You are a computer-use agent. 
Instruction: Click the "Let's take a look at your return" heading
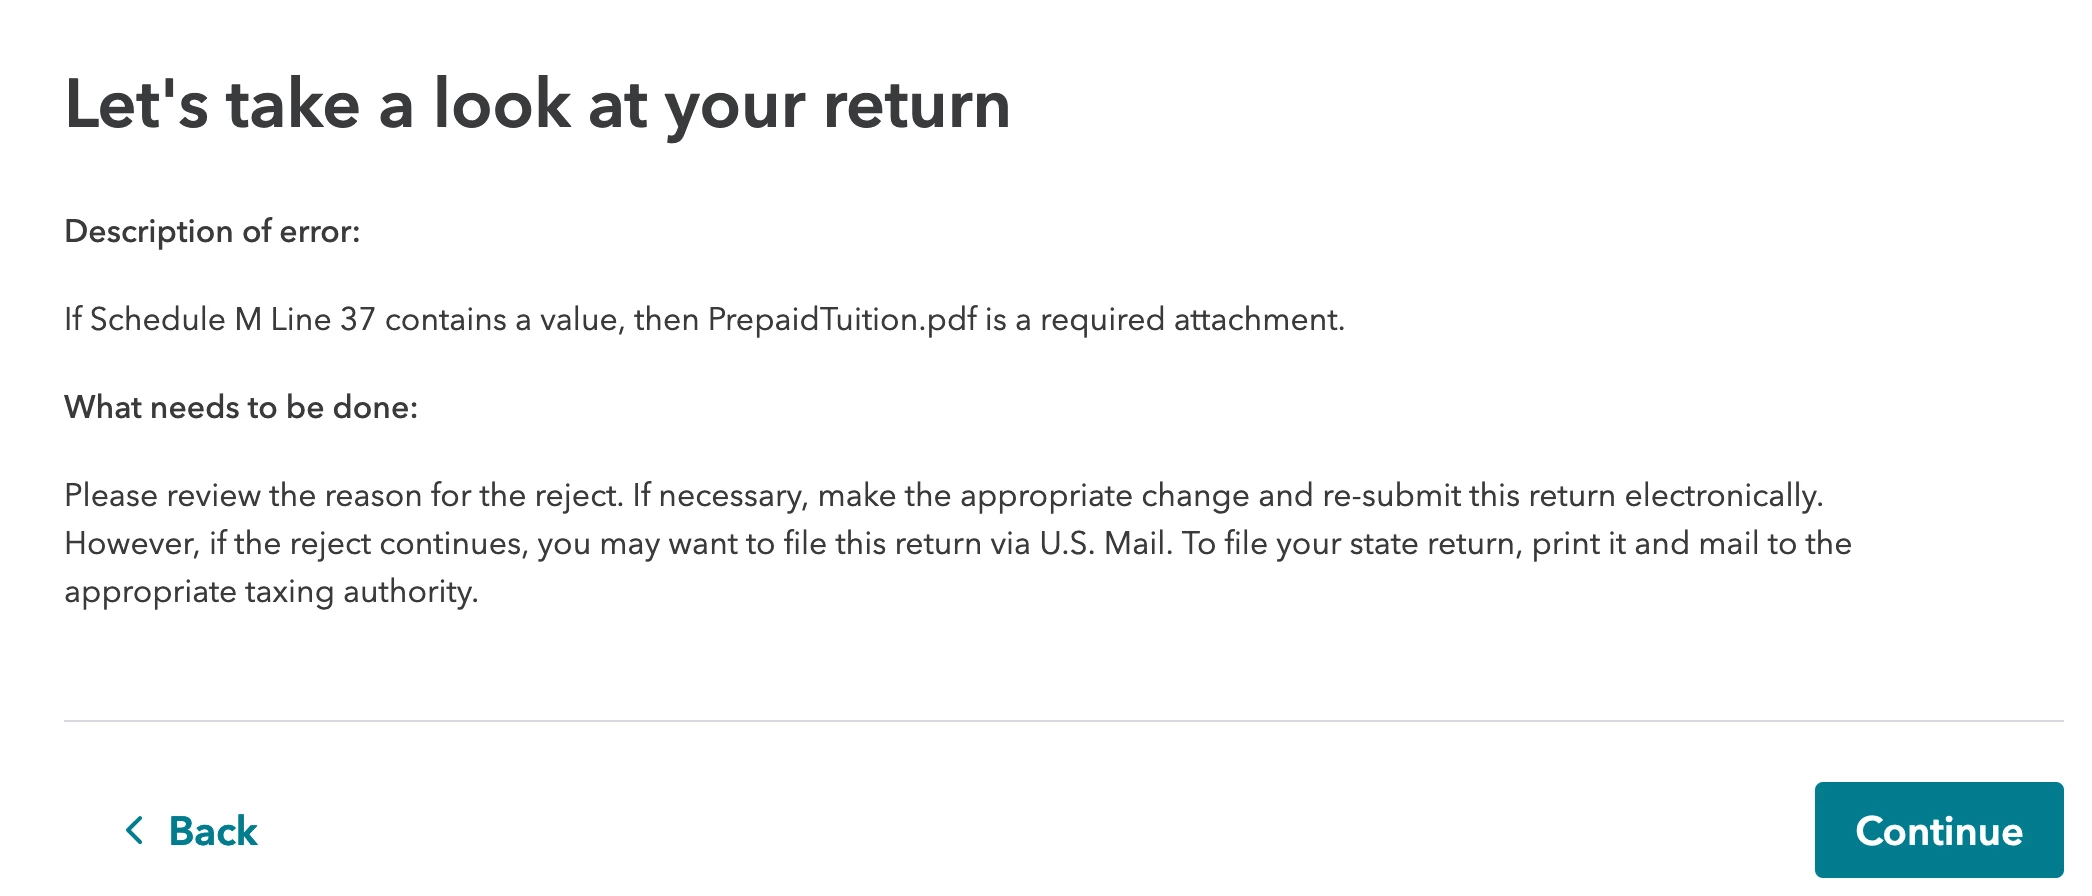point(538,106)
